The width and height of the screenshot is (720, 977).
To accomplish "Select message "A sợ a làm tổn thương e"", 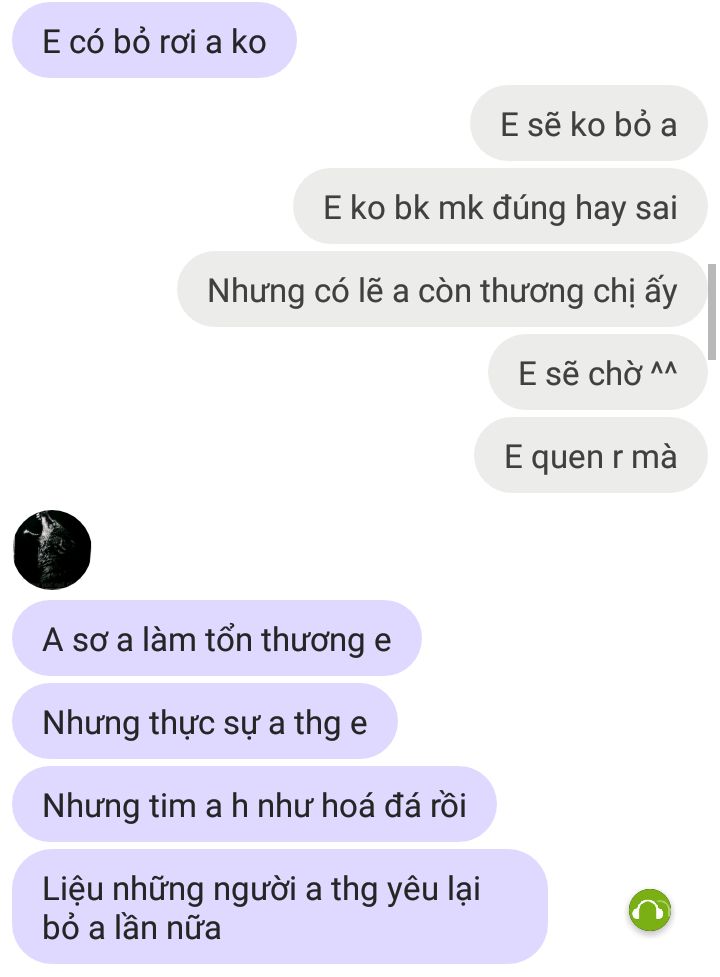I will click(x=217, y=639).
